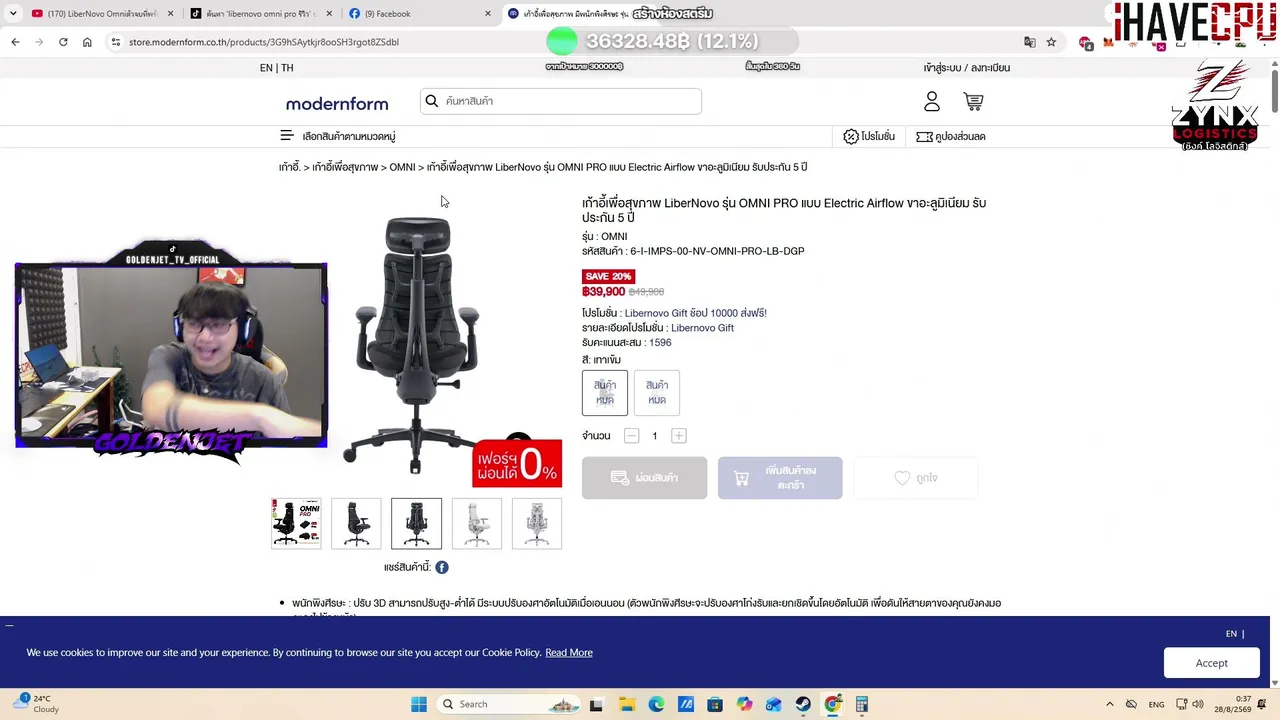Launch Microsoft Edge from the taskbar
1280x720 pixels.
pos(656,704)
